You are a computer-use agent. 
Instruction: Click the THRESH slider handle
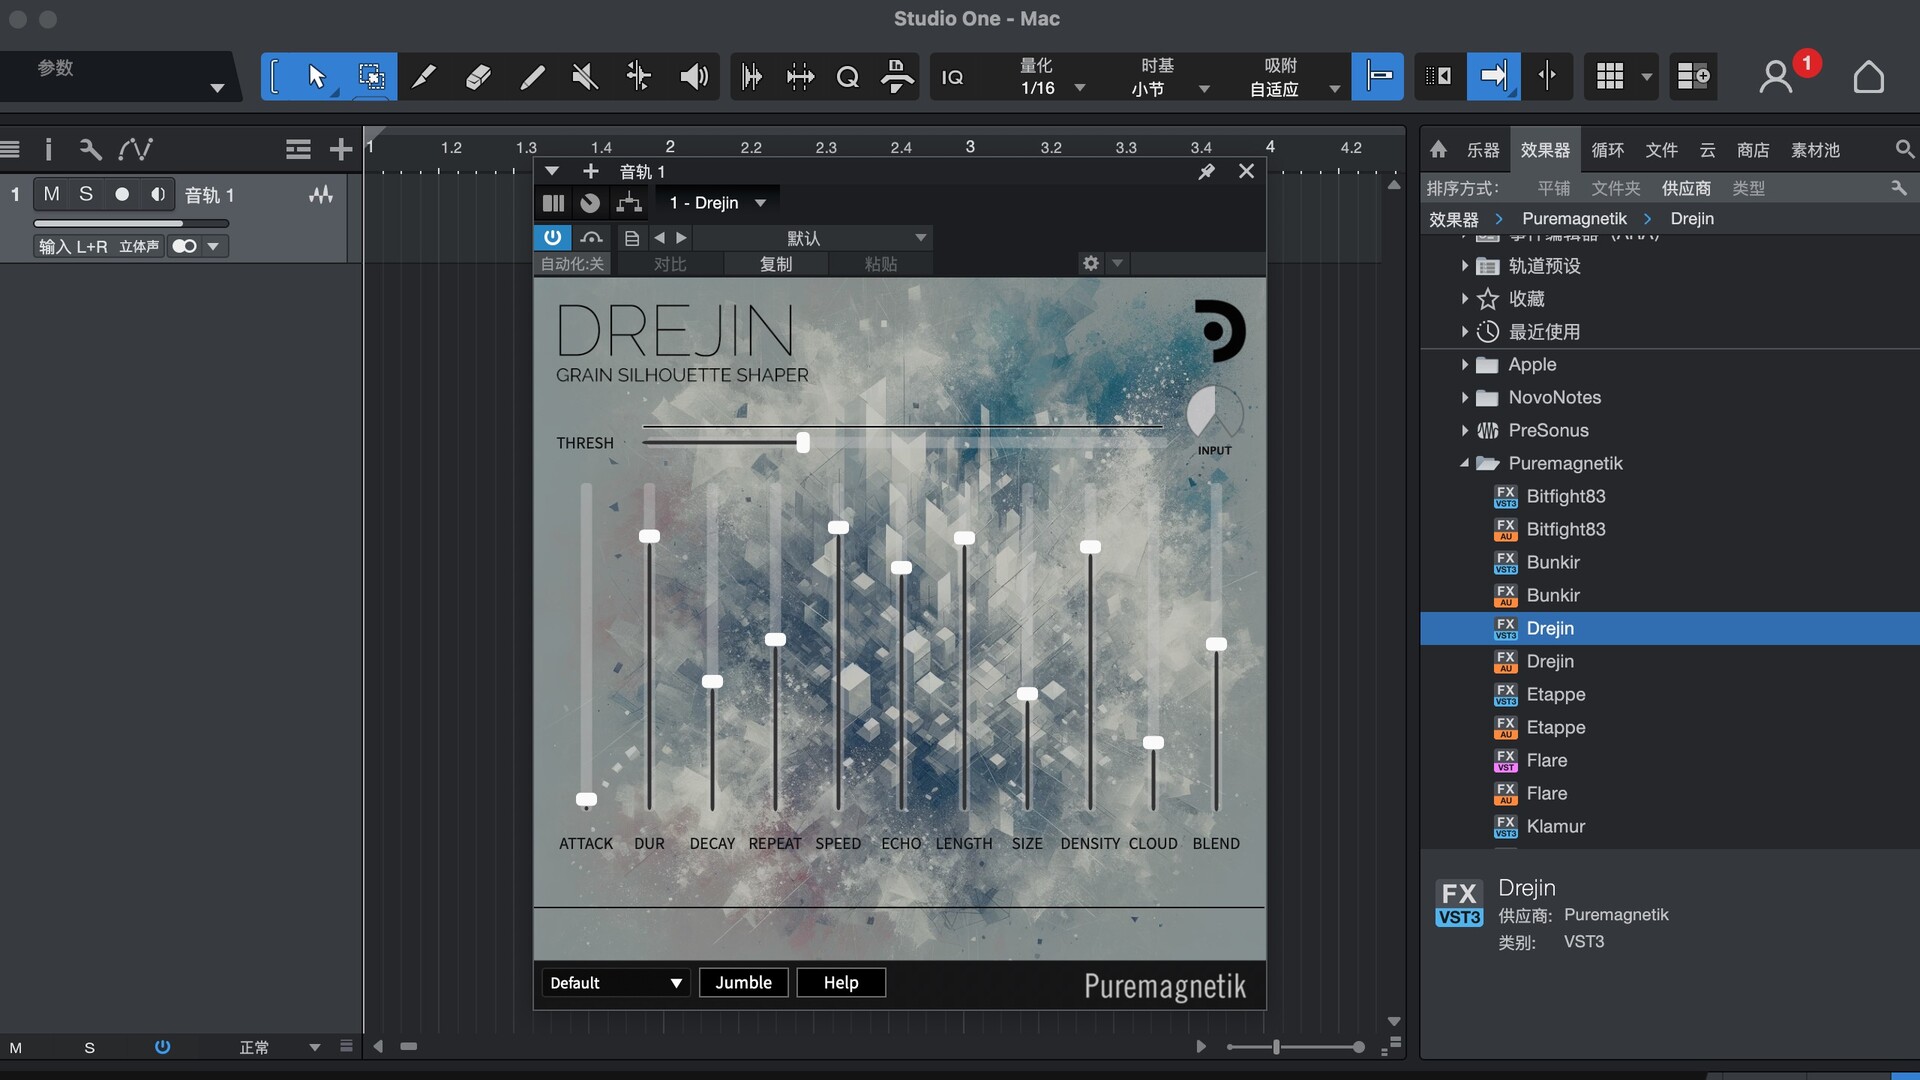(x=802, y=442)
